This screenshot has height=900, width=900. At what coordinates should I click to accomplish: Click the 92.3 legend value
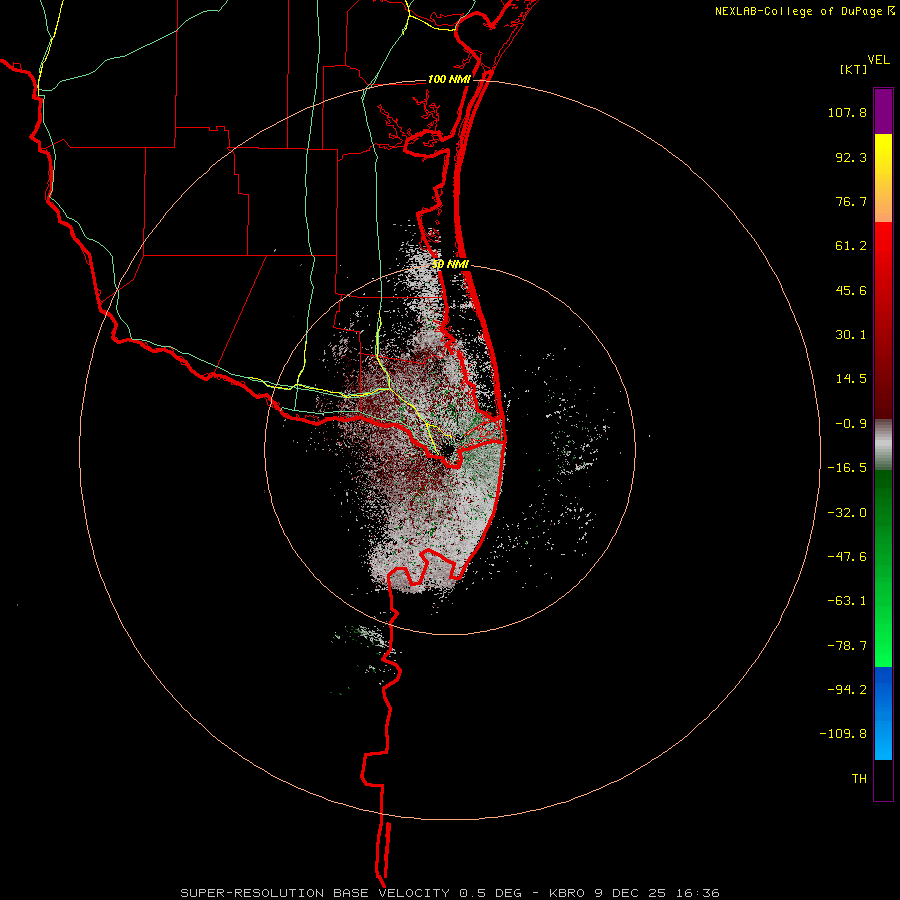(x=851, y=157)
